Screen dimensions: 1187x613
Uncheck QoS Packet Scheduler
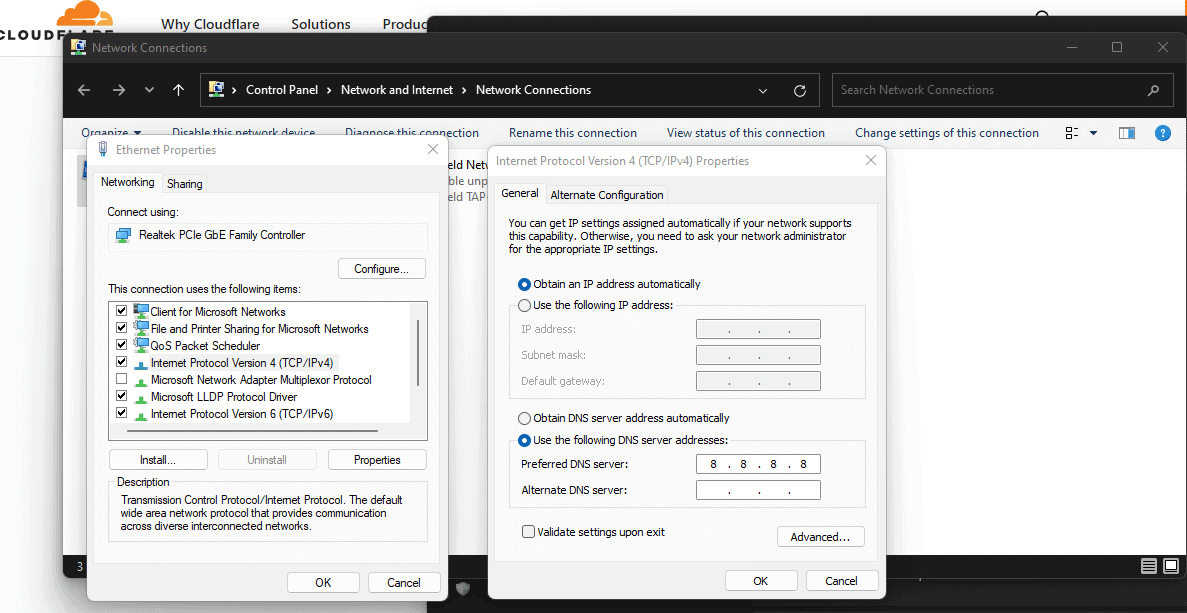click(x=121, y=344)
